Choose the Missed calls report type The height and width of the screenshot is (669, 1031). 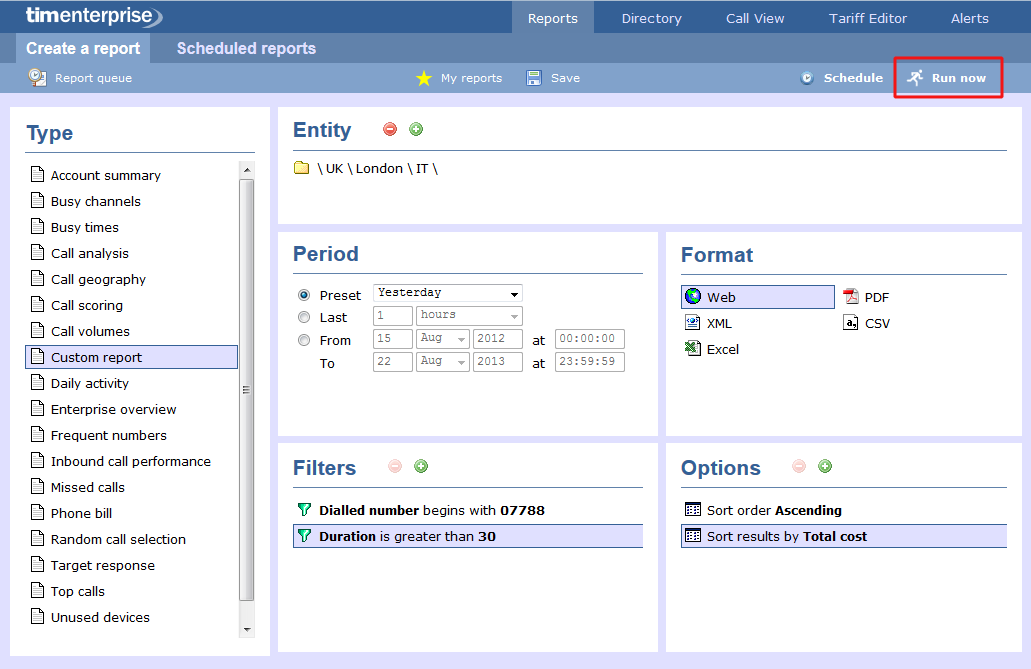[x=88, y=487]
